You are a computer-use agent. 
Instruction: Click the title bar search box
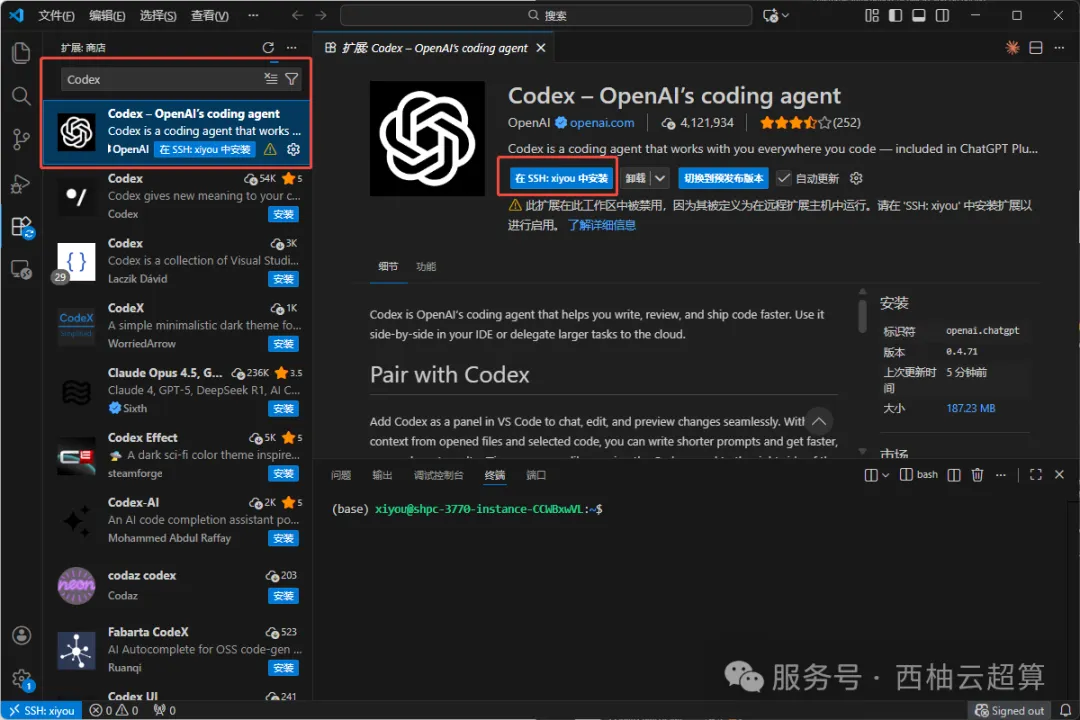click(546, 15)
